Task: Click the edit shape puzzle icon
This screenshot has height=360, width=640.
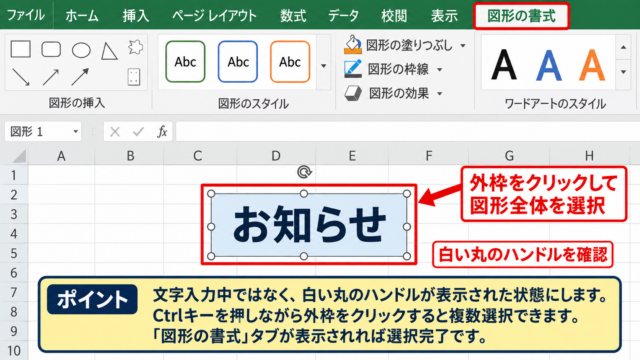Action: coord(135,47)
